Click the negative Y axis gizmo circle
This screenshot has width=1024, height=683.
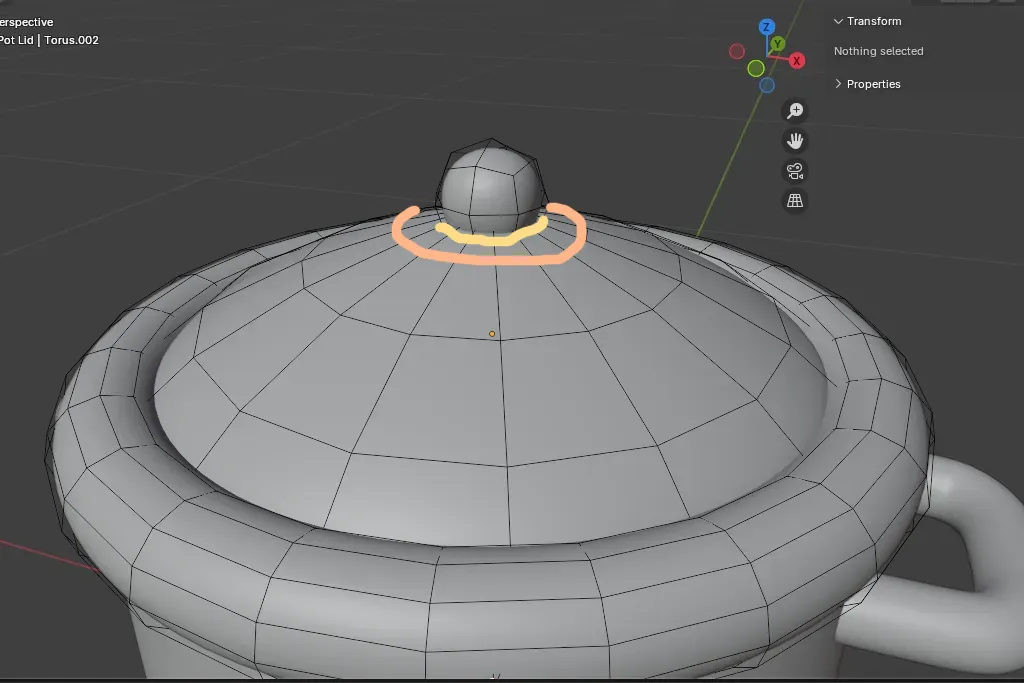pyautogui.click(x=756, y=68)
